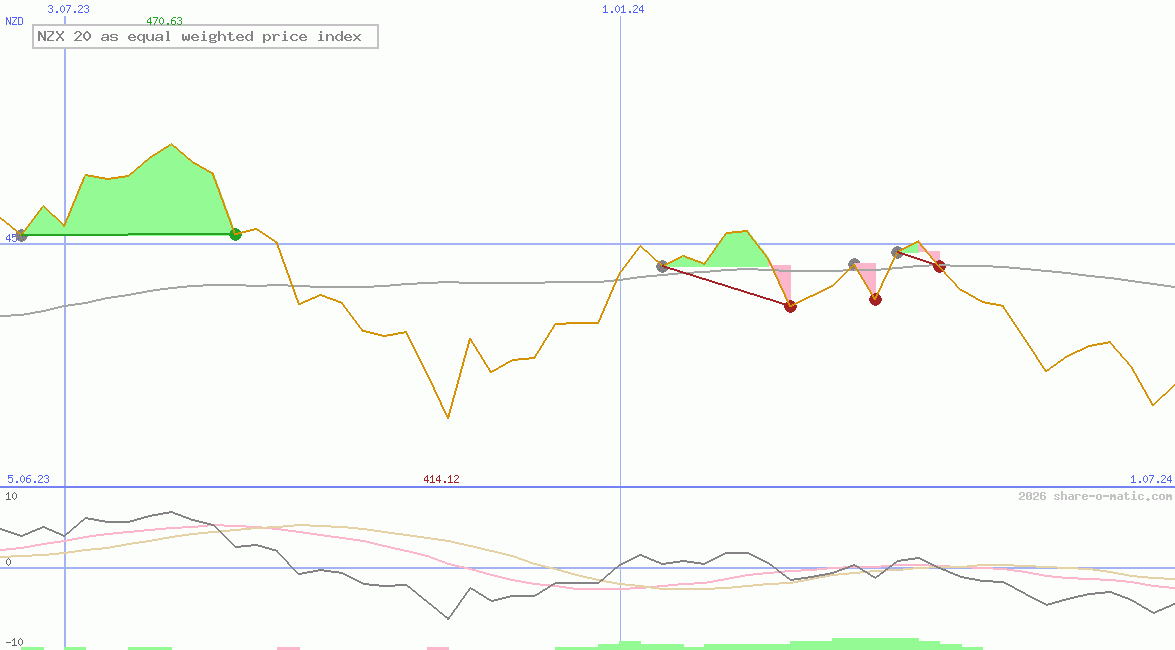Click the oscillator -10 axis label
This screenshot has width=1175, height=650.
14,643
